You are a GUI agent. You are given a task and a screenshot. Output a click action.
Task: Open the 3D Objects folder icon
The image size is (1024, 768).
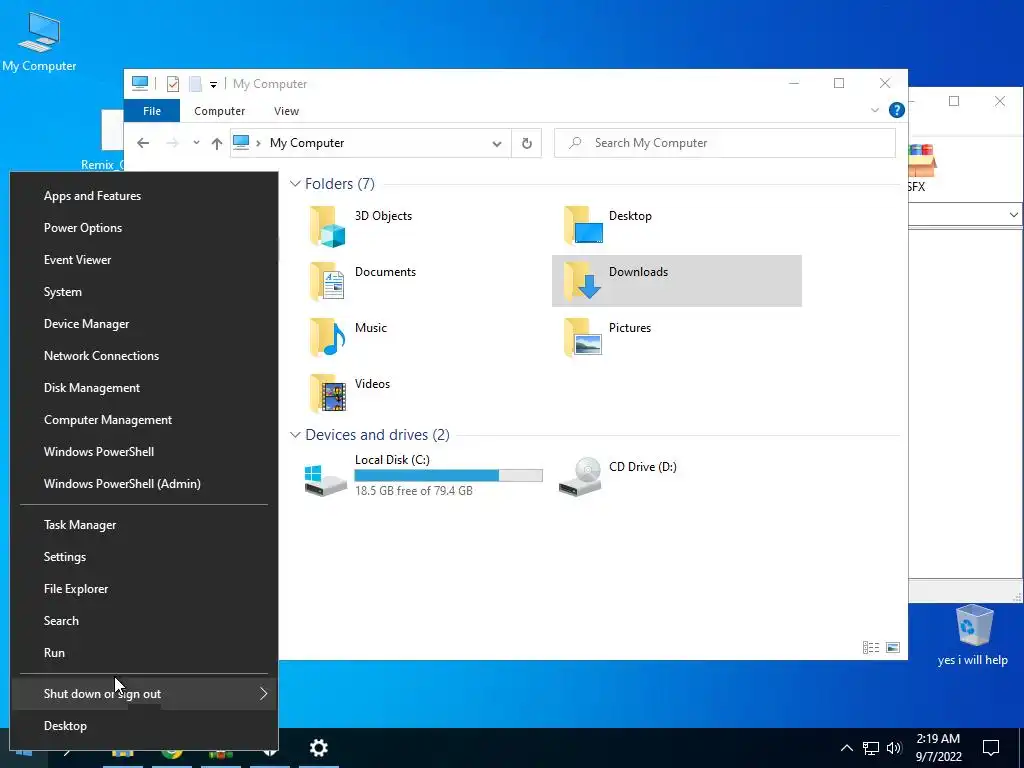pyautogui.click(x=327, y=226)
